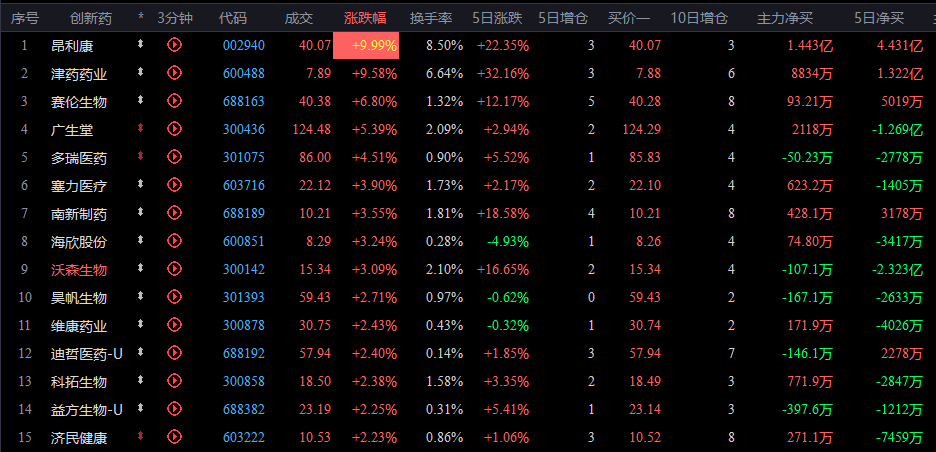The image size is (936, 452).
Task: Click the 5日净买 column header
Action: point(879,19)
